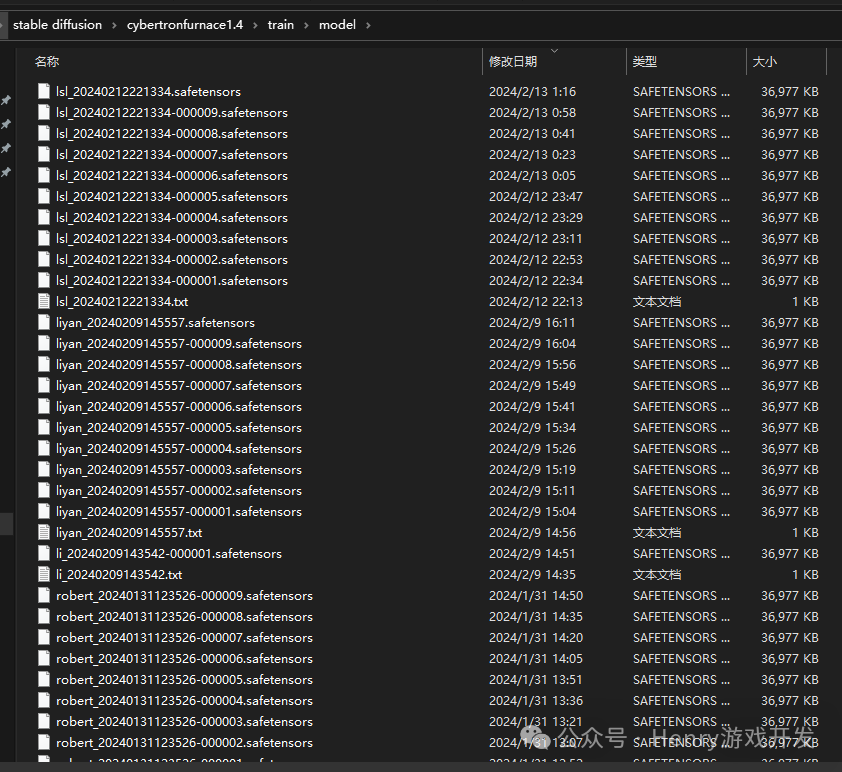Click 'model' breadcrumb segment

tap(337, 25)
